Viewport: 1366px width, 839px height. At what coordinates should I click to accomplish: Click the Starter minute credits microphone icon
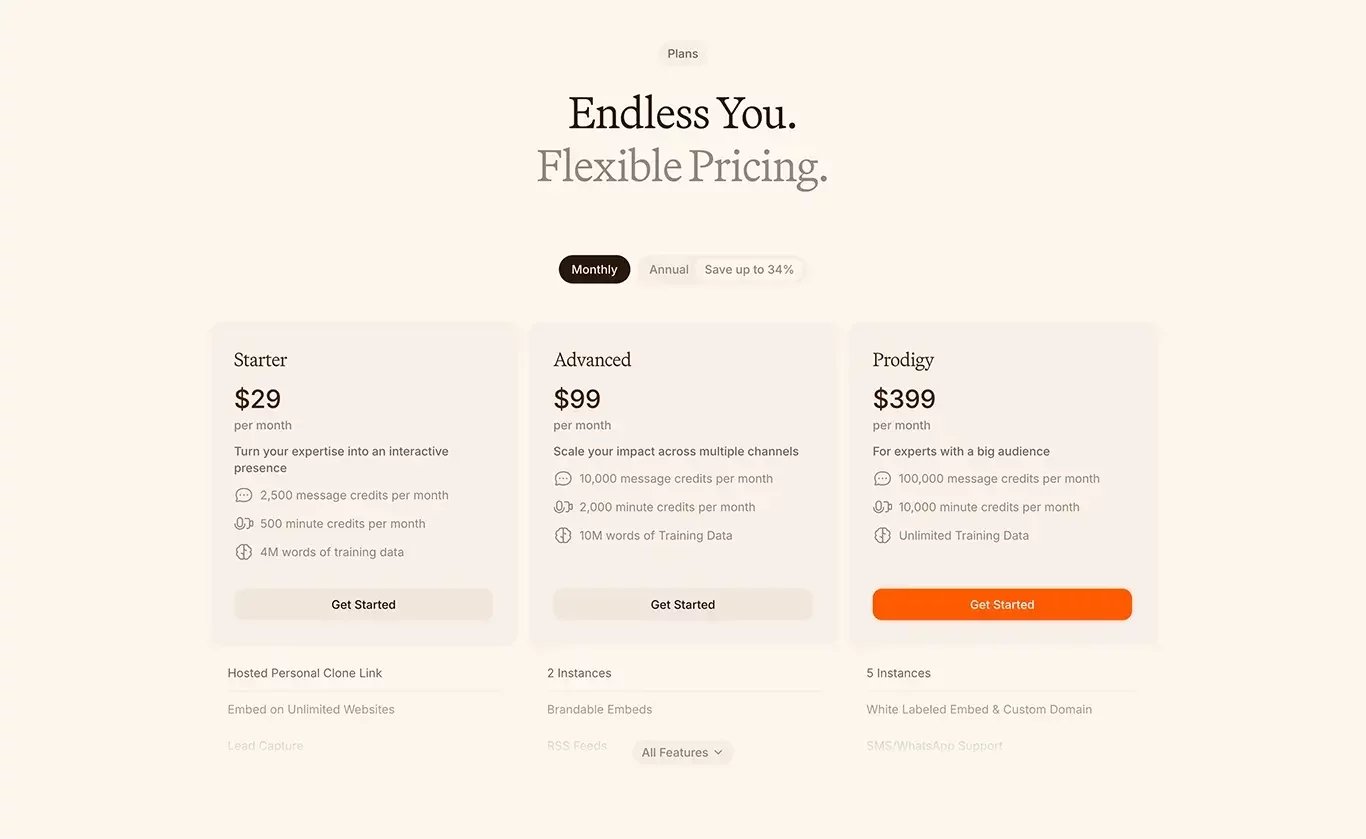[x=243, y=523]
